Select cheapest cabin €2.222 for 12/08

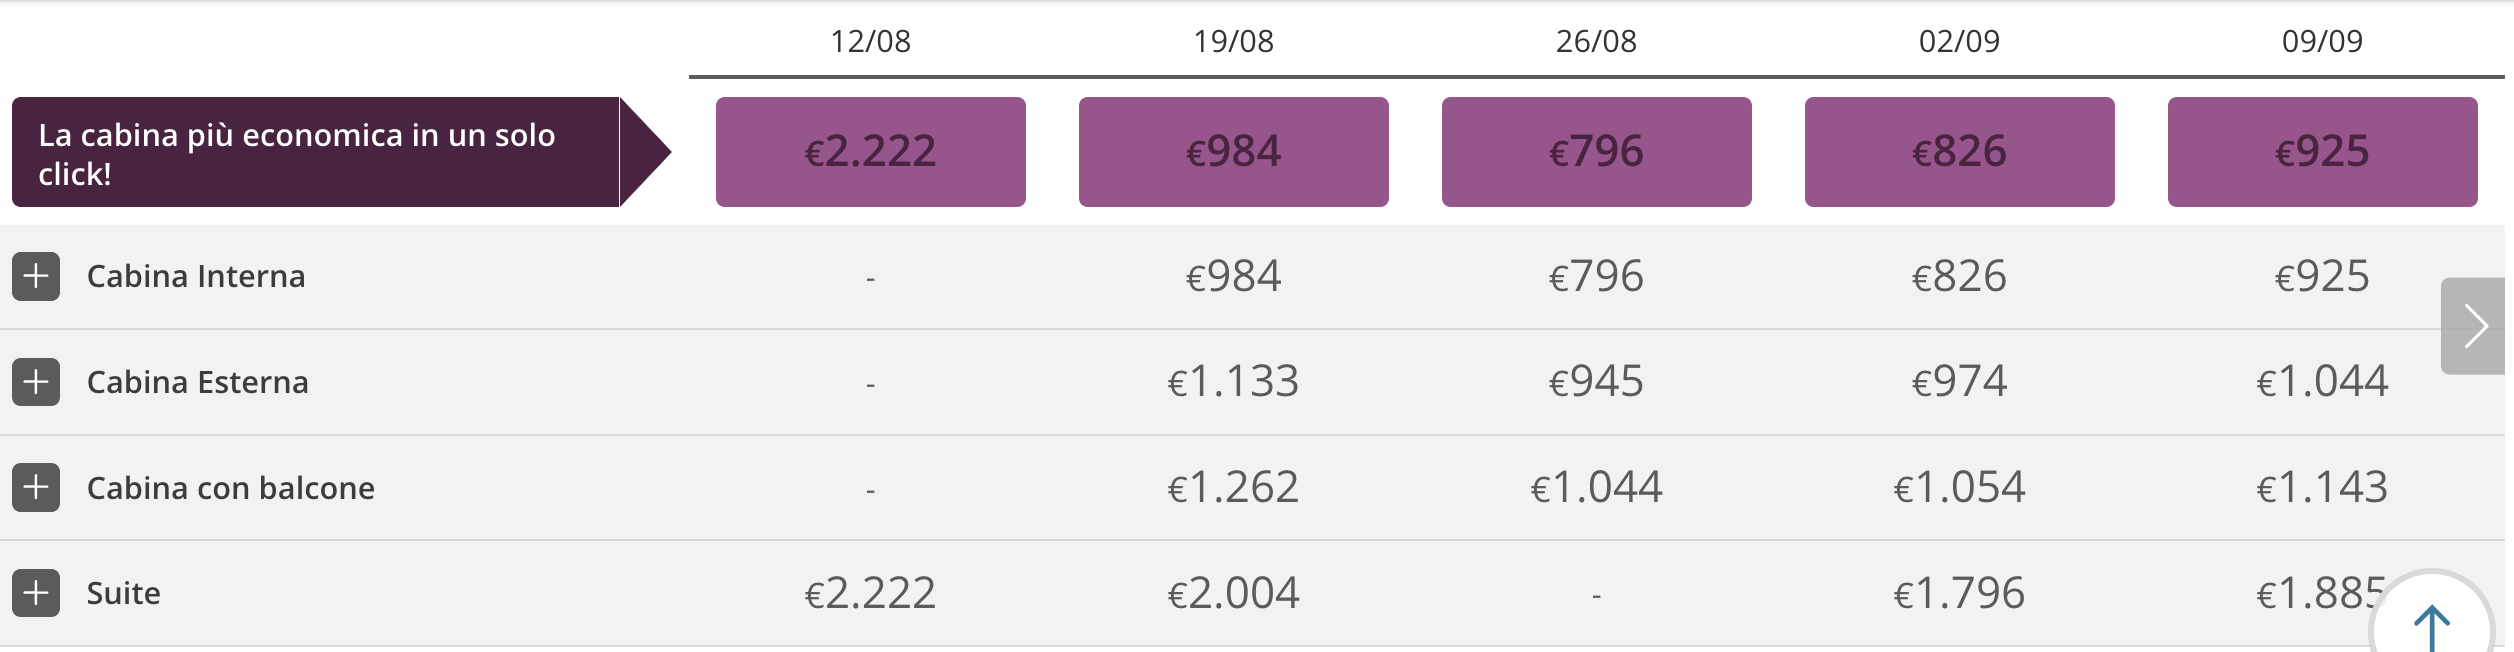pos(871,152)
